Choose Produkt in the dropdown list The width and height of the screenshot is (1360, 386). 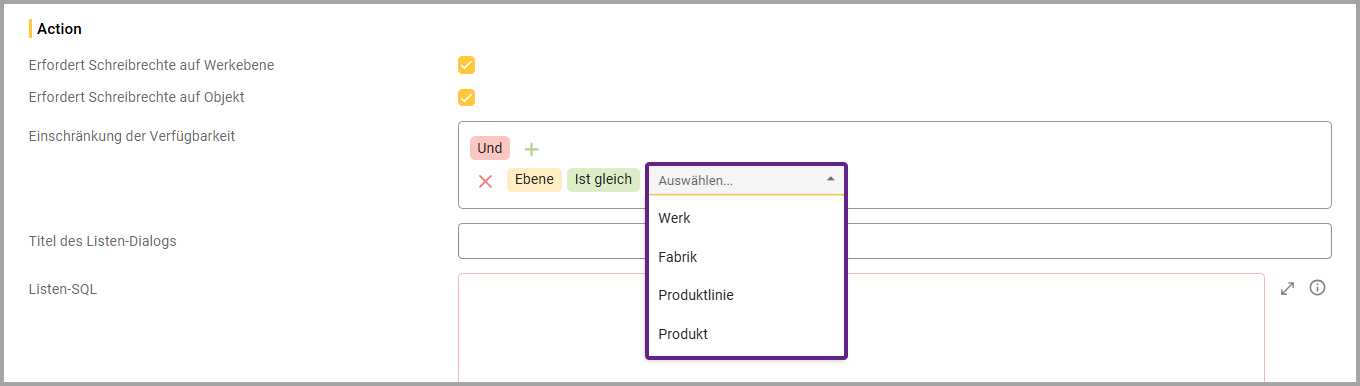click(747, 334)
